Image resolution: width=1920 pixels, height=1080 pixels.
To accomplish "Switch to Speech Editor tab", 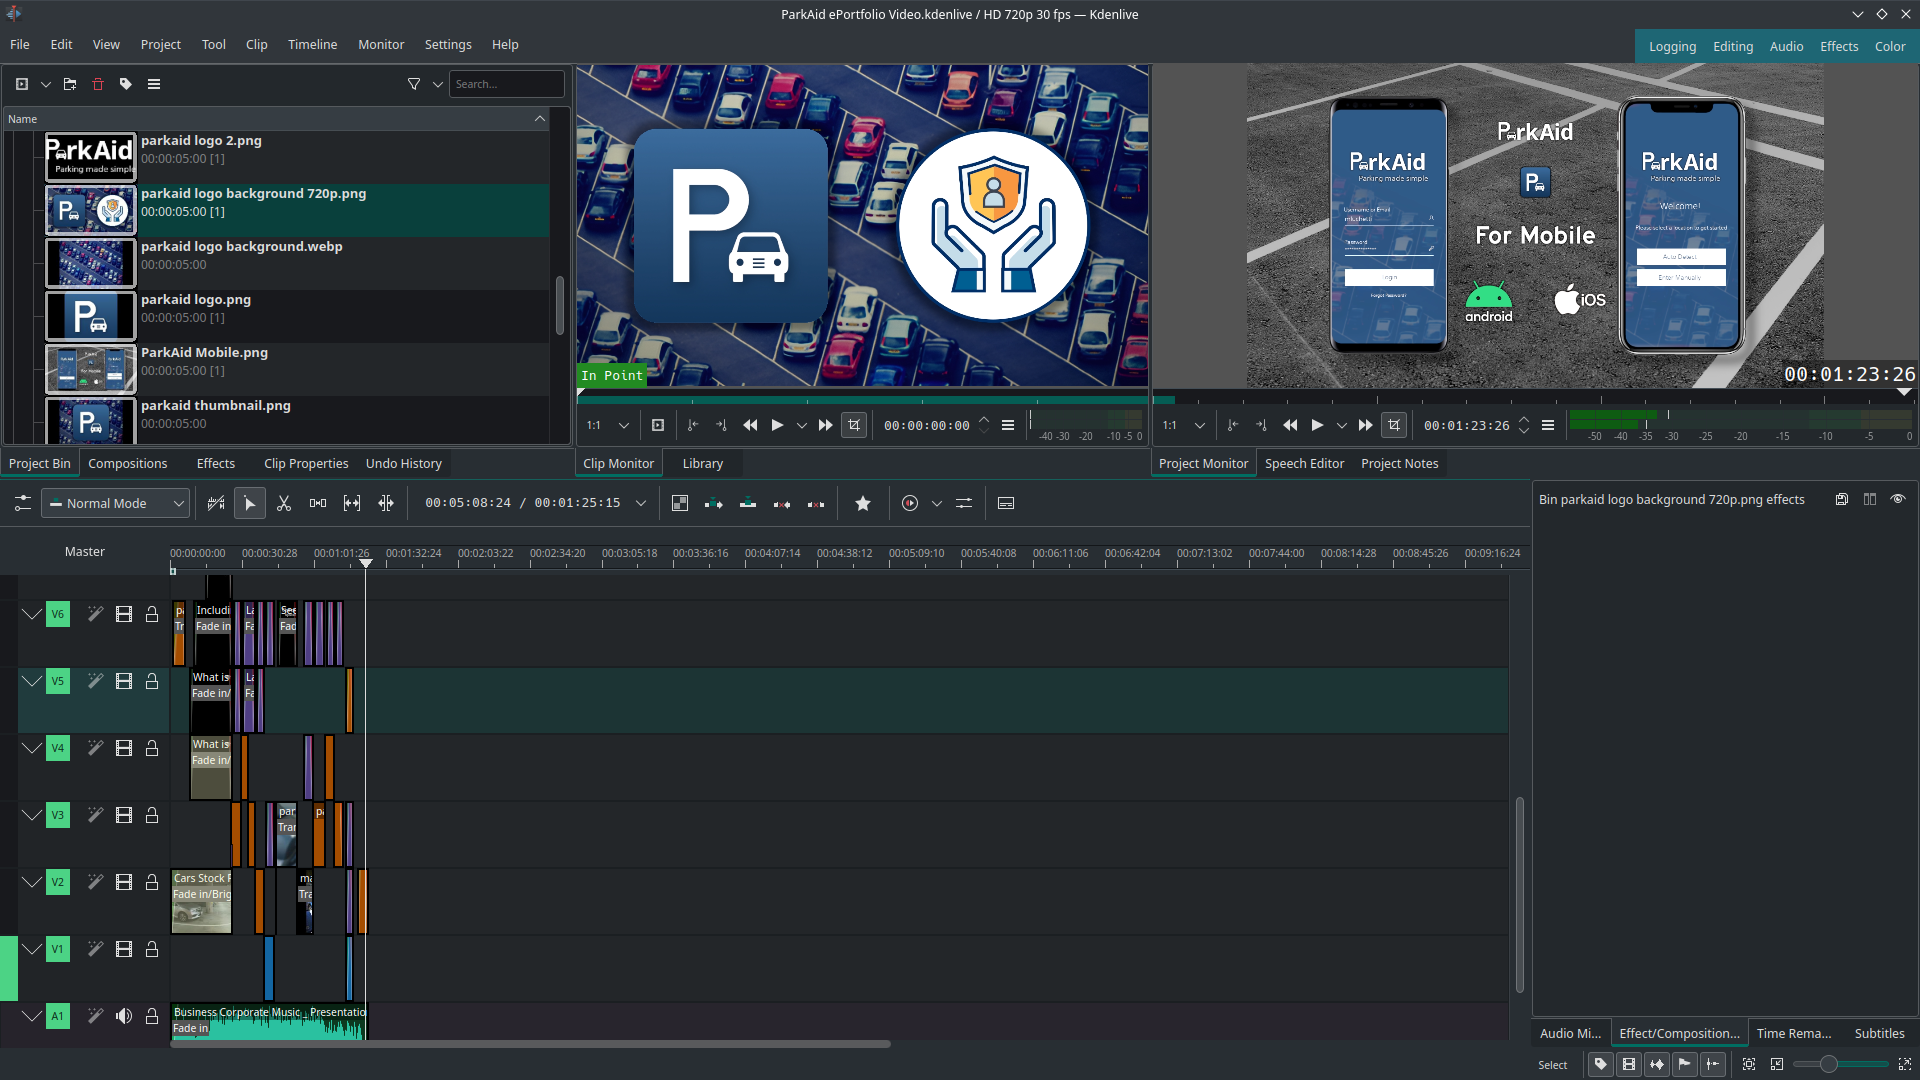I will (1304, 463).
